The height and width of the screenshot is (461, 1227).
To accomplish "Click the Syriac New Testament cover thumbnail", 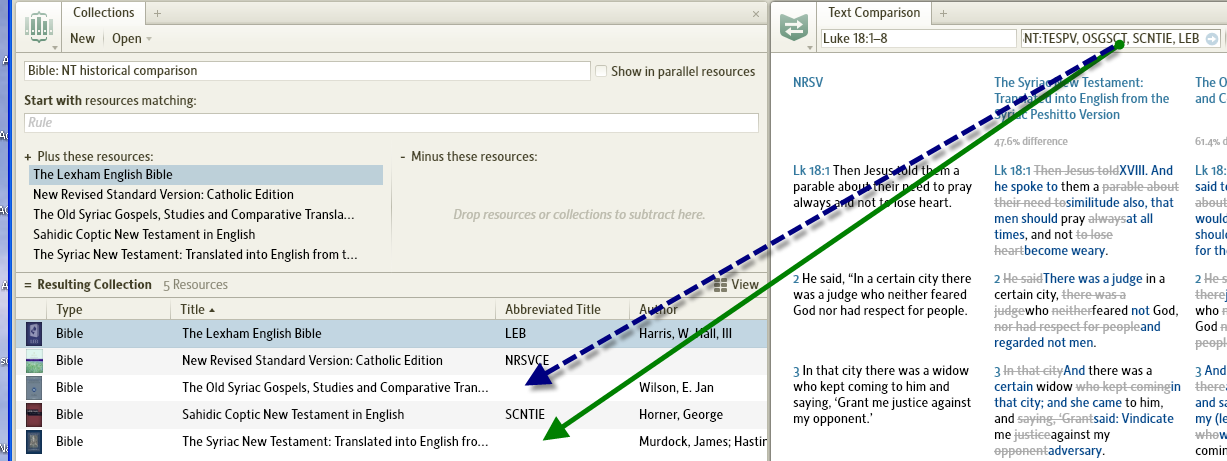I will click(34, 441).
